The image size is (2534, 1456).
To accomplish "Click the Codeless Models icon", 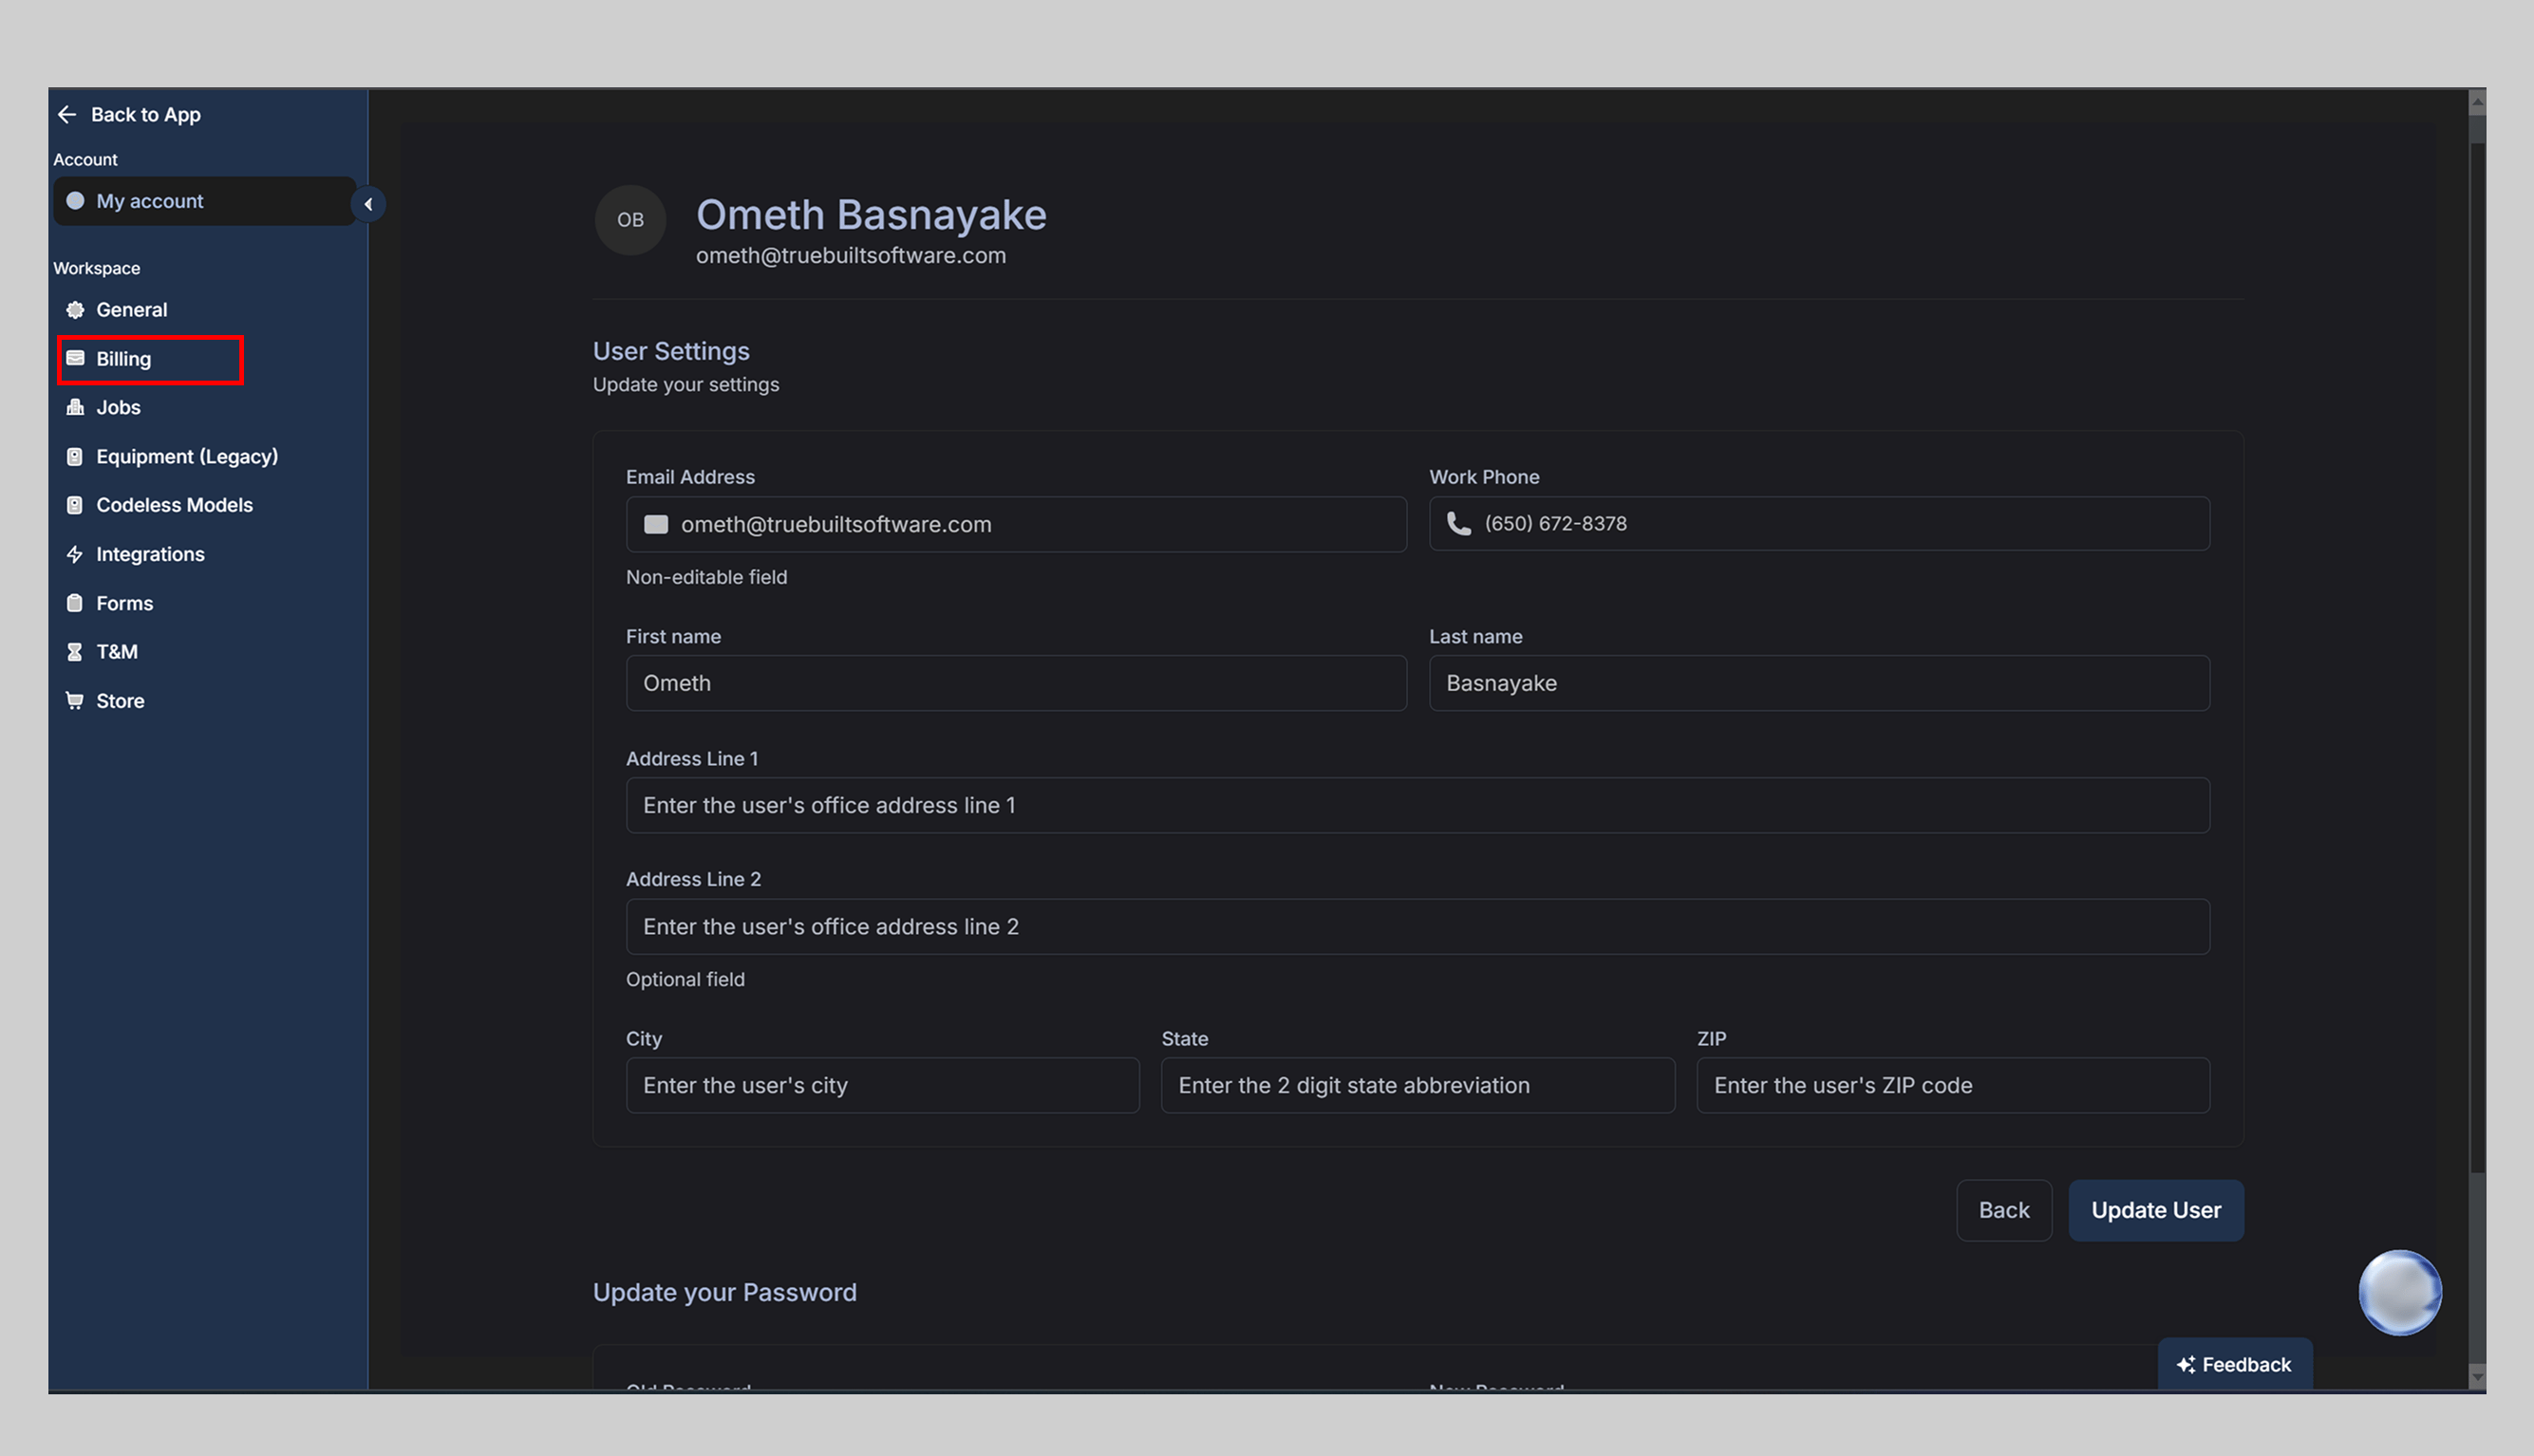I will pos(75,505).
